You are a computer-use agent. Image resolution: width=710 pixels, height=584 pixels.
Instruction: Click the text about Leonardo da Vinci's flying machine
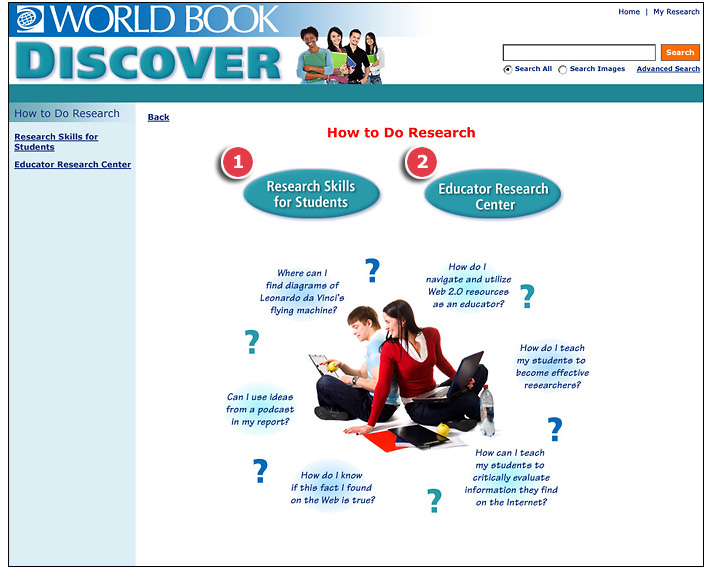click(302, 292)
